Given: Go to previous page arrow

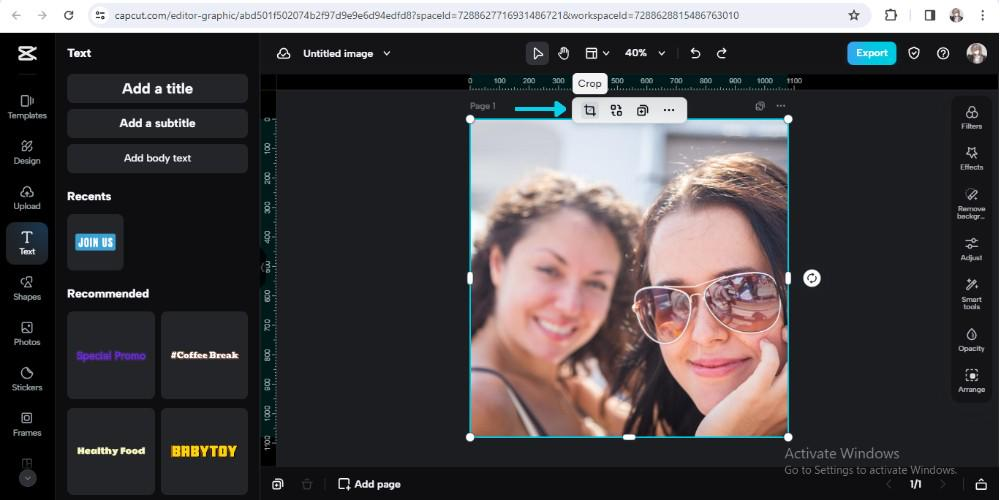Looking at the screenshot, I should pos(889,484).
